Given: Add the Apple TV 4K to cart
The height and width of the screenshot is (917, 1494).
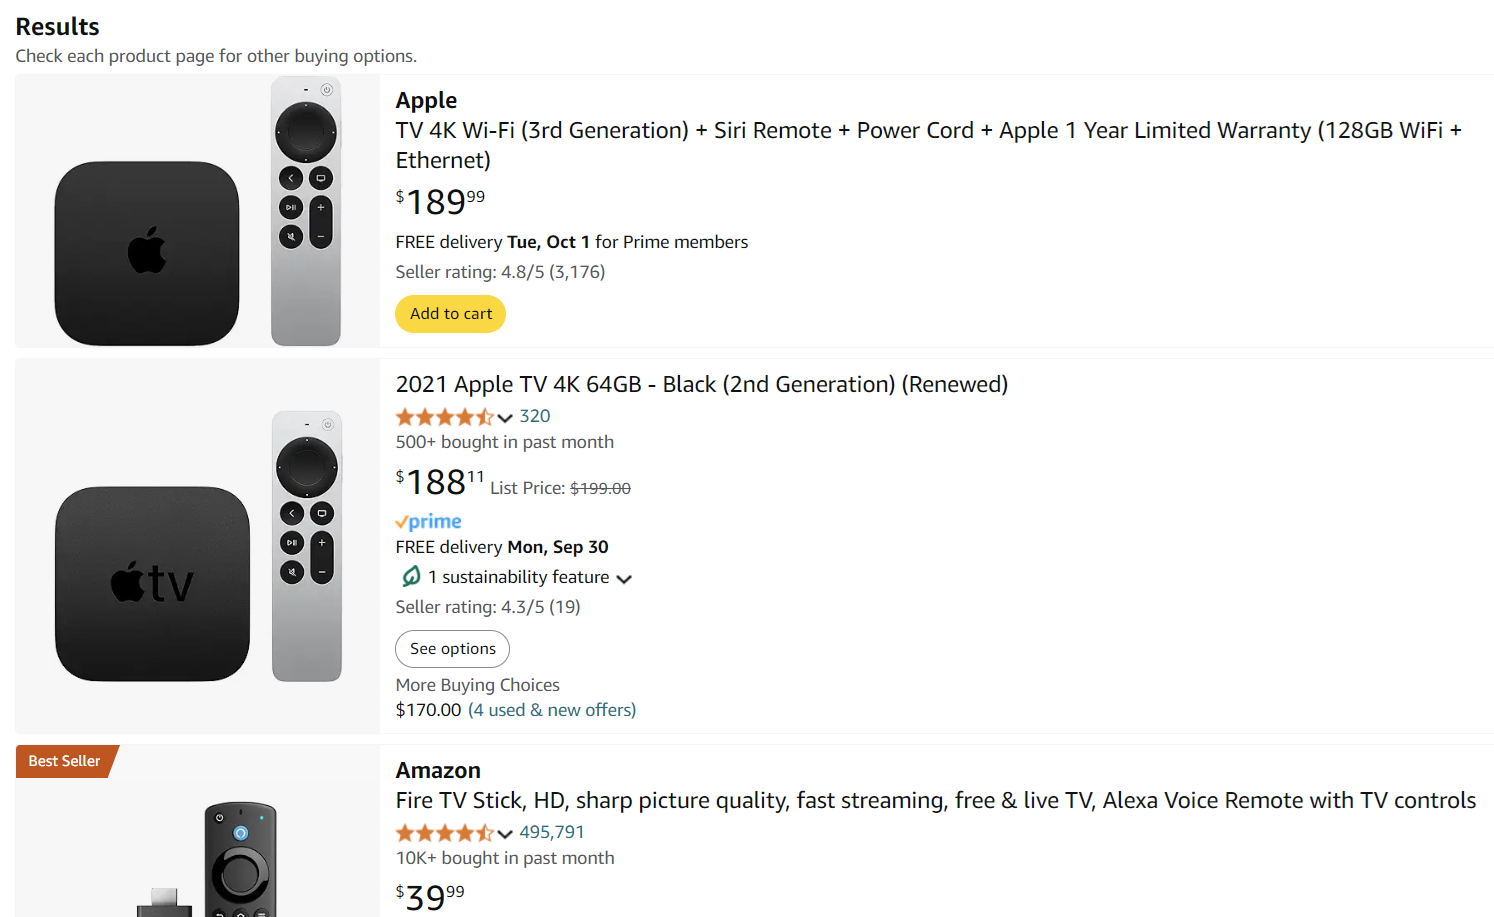Looking at the screenshot, I should click(x=450, y=313).
